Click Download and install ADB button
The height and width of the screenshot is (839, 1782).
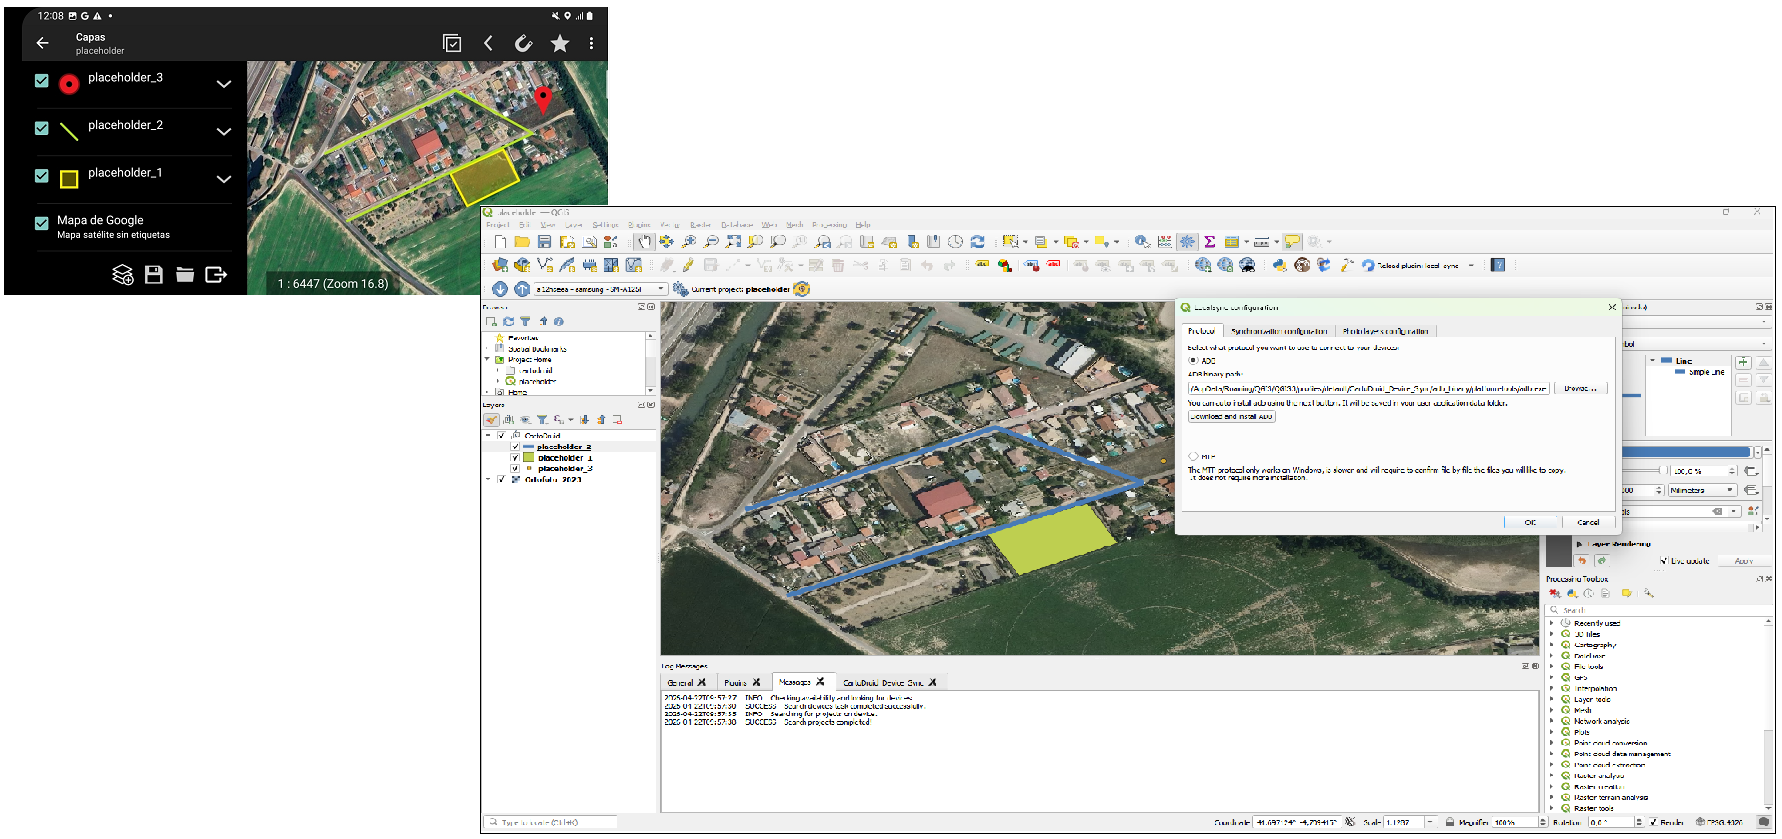(x=1231, y=417)
